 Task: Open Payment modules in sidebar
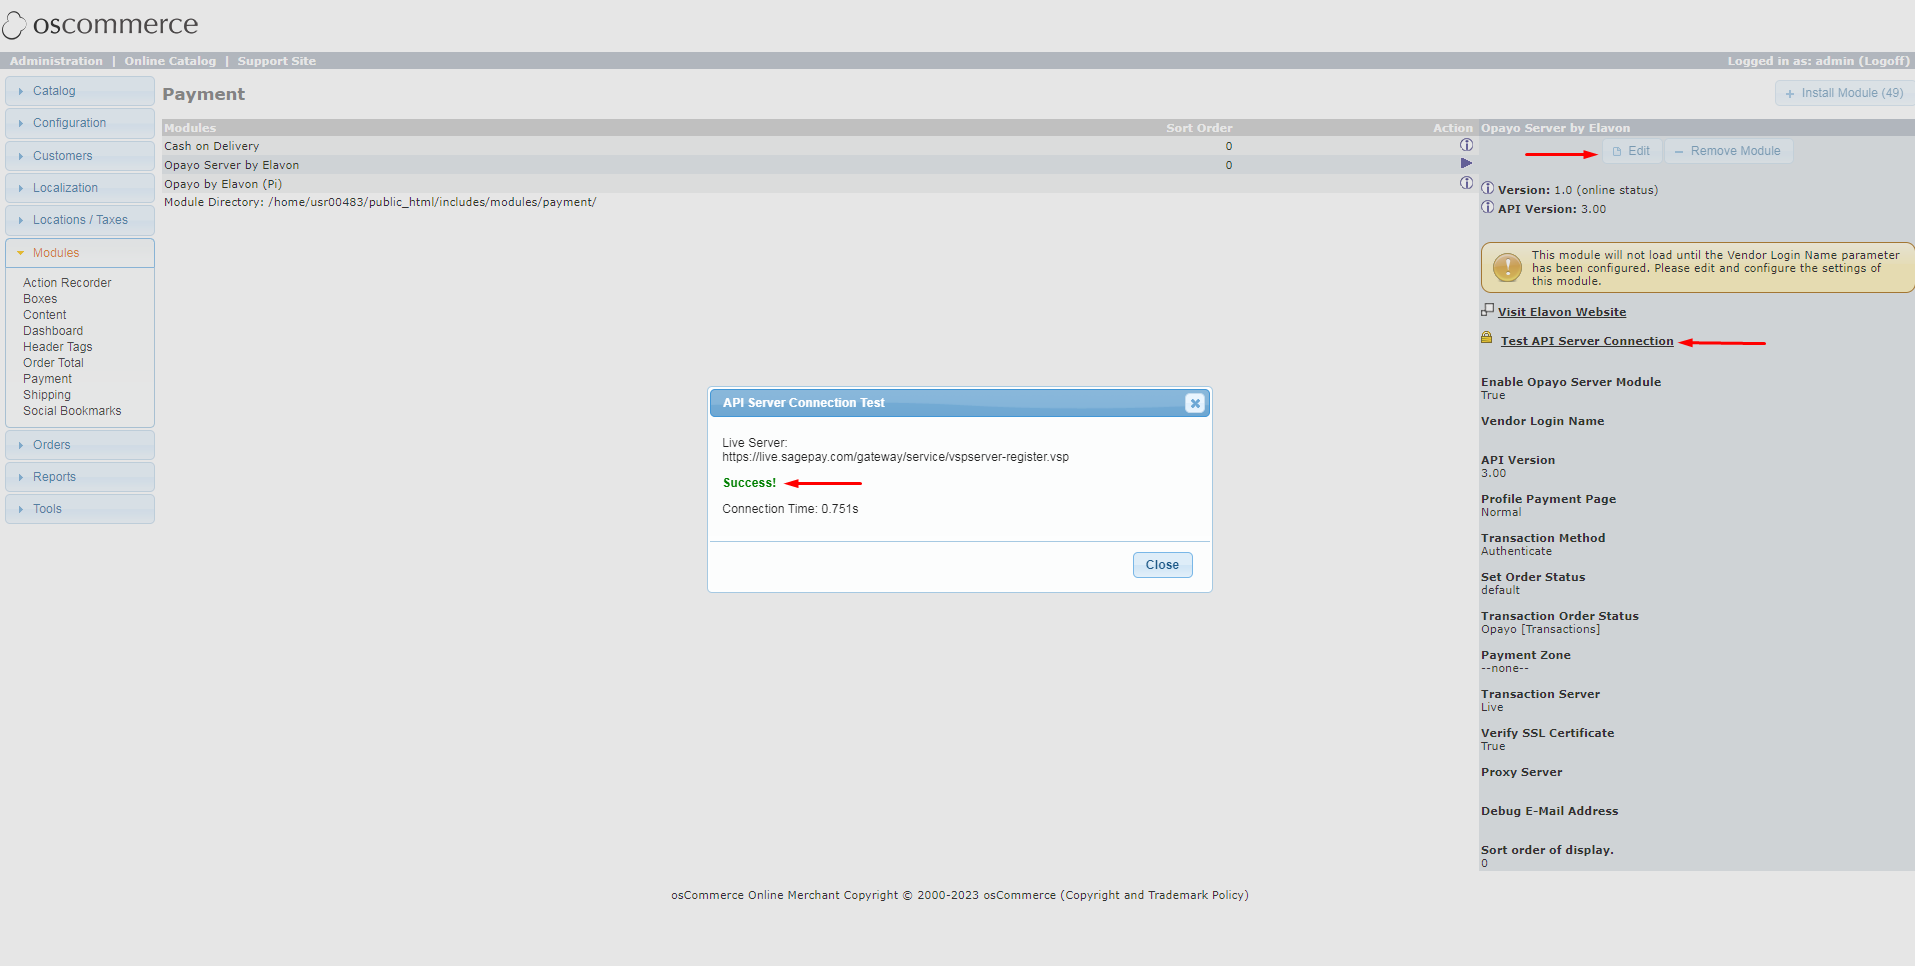(47, 379)
